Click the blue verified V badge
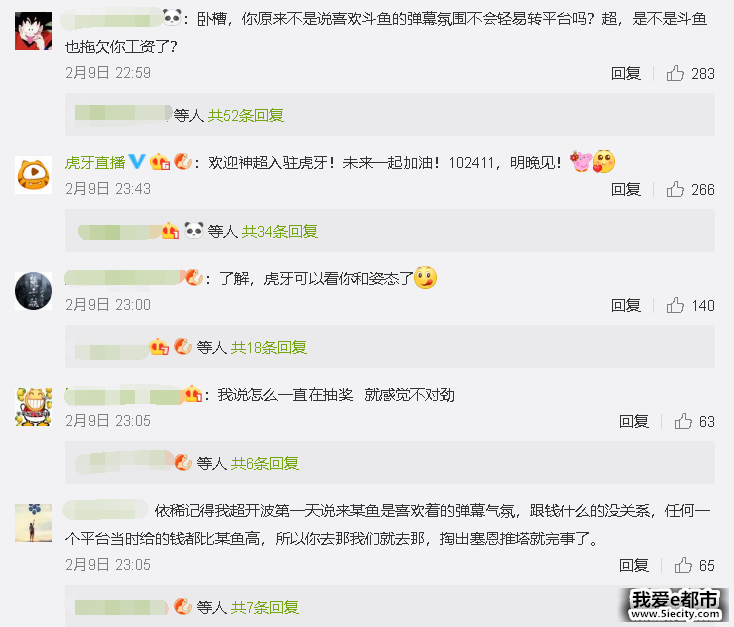734x627 pixels. click(x=137, y=162)
